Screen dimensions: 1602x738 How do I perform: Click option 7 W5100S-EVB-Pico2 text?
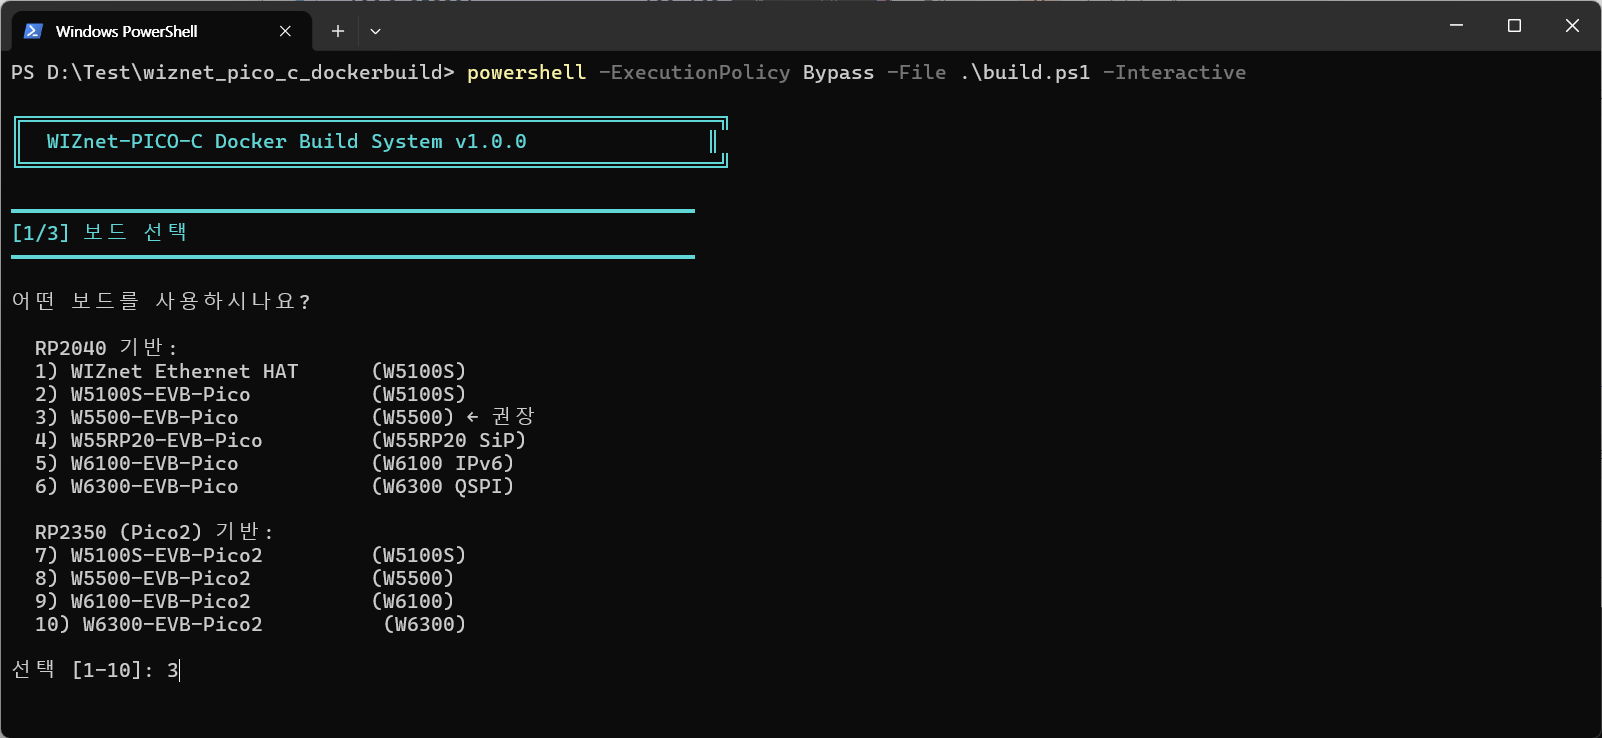pyautogui.click(x=166, y=556)
